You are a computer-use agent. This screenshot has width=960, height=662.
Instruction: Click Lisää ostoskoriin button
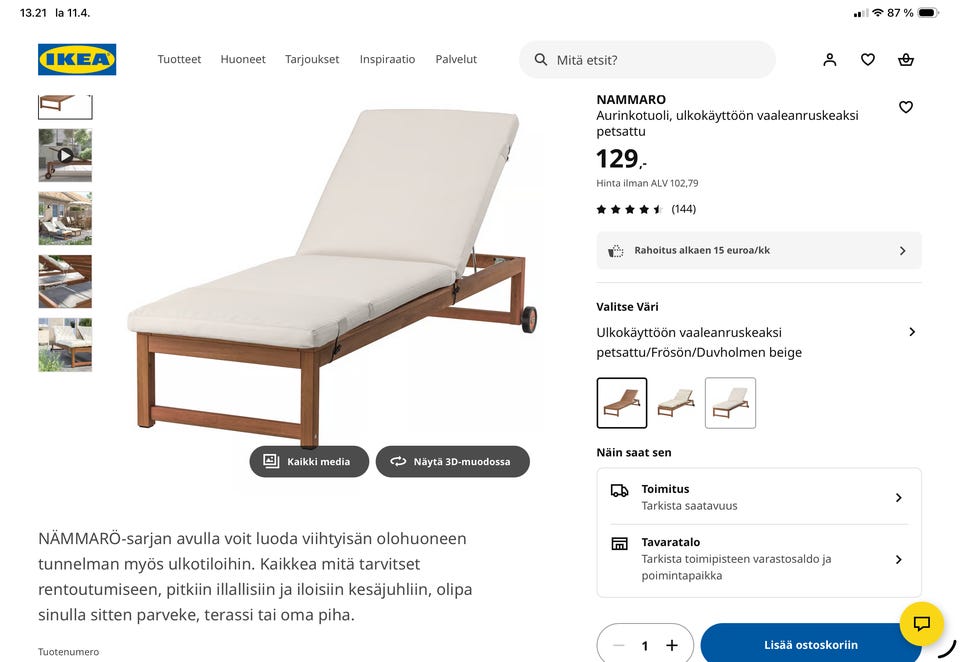tap(811, 644)
